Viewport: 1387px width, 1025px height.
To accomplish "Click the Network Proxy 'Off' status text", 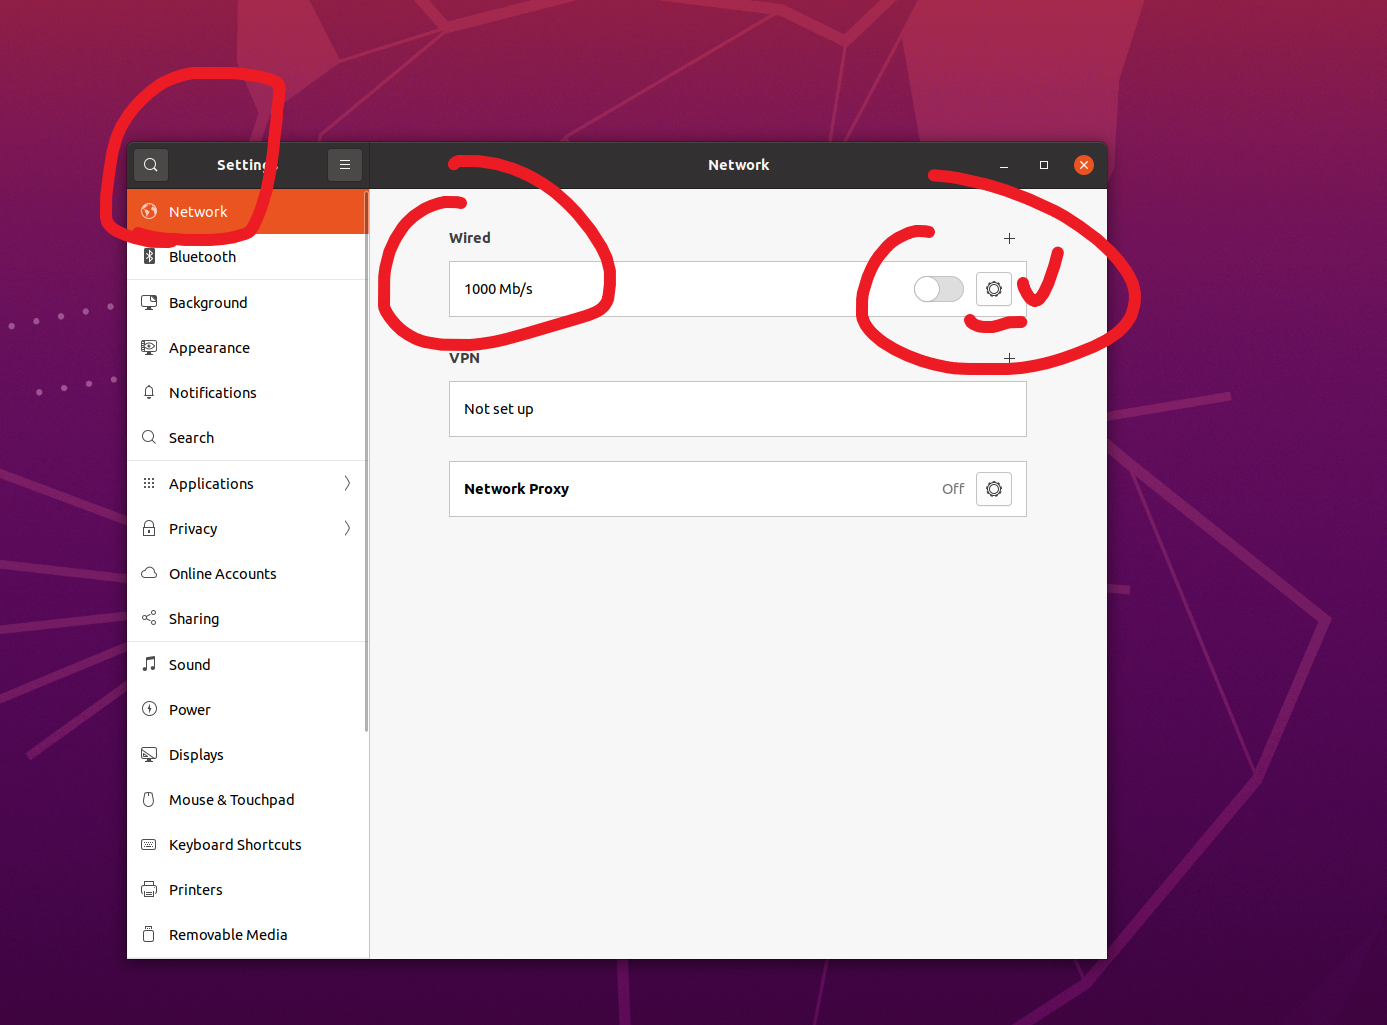I will pyautogui.click(x=953, y=489).
